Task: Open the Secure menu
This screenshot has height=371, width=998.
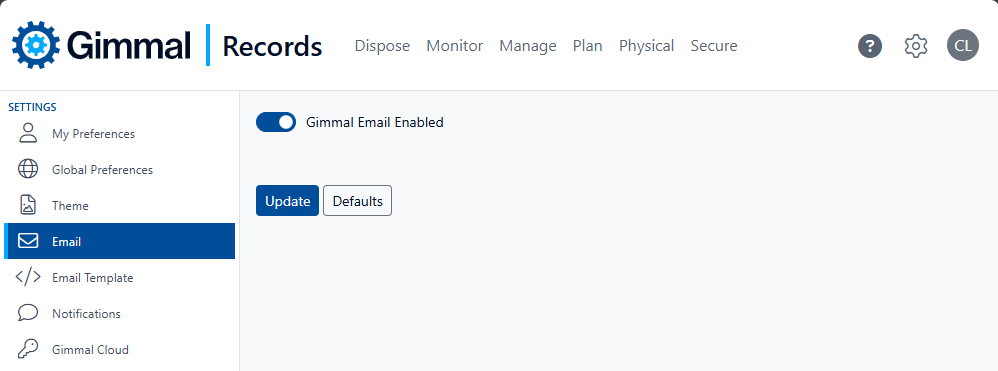Action: (714, 46)
